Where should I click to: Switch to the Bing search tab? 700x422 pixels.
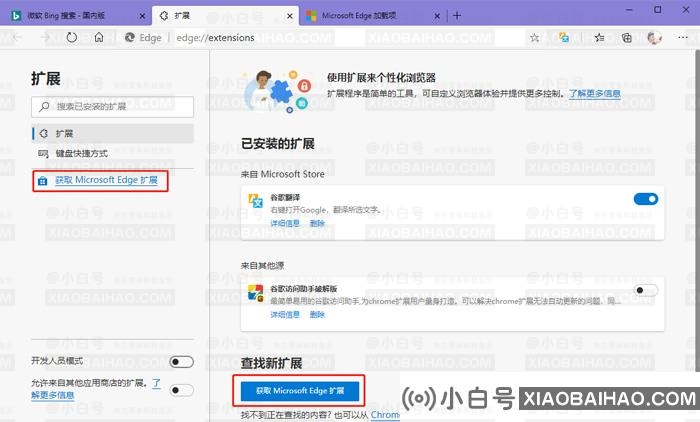coord(74,16)
